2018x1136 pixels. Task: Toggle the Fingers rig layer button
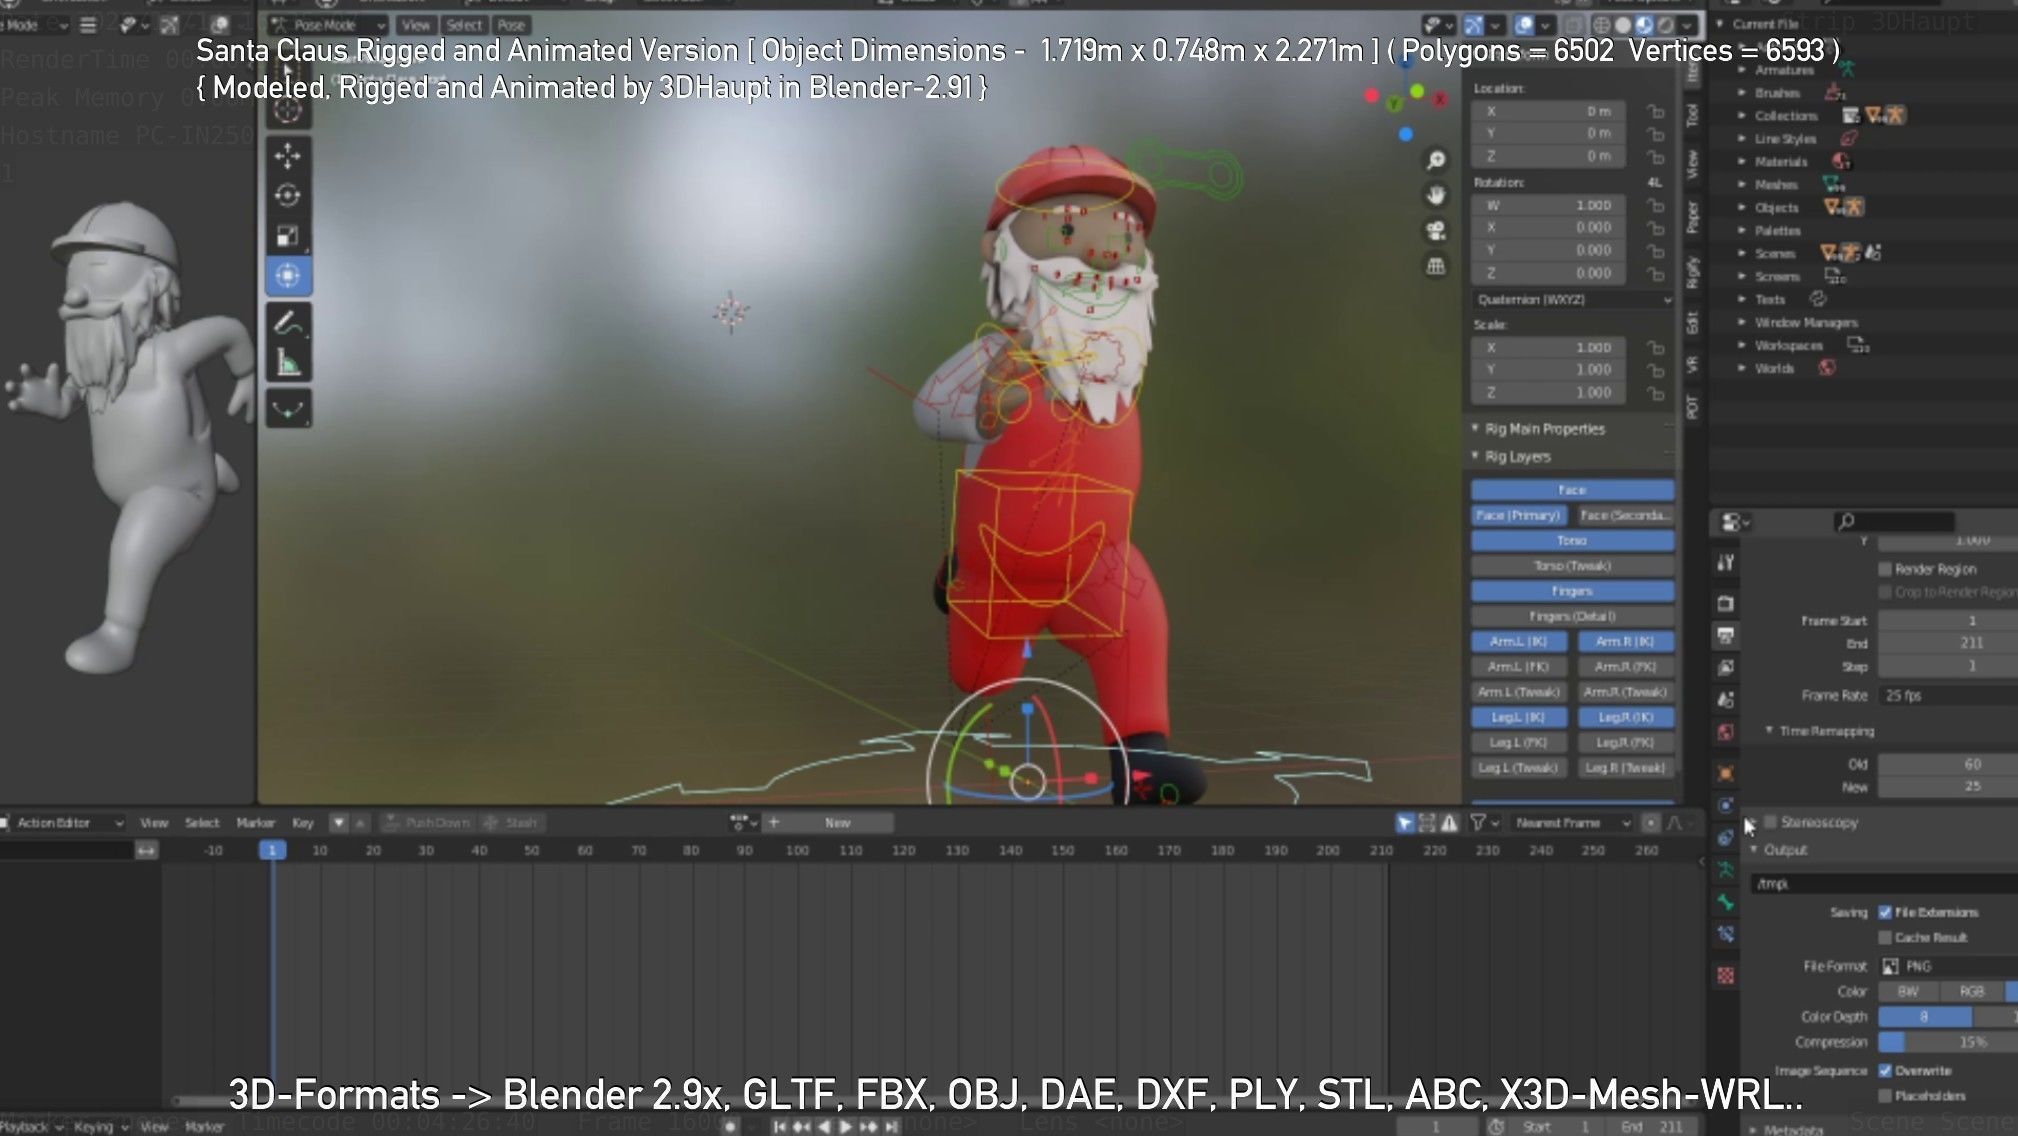pyautogui.click(x=1572, y=591)
